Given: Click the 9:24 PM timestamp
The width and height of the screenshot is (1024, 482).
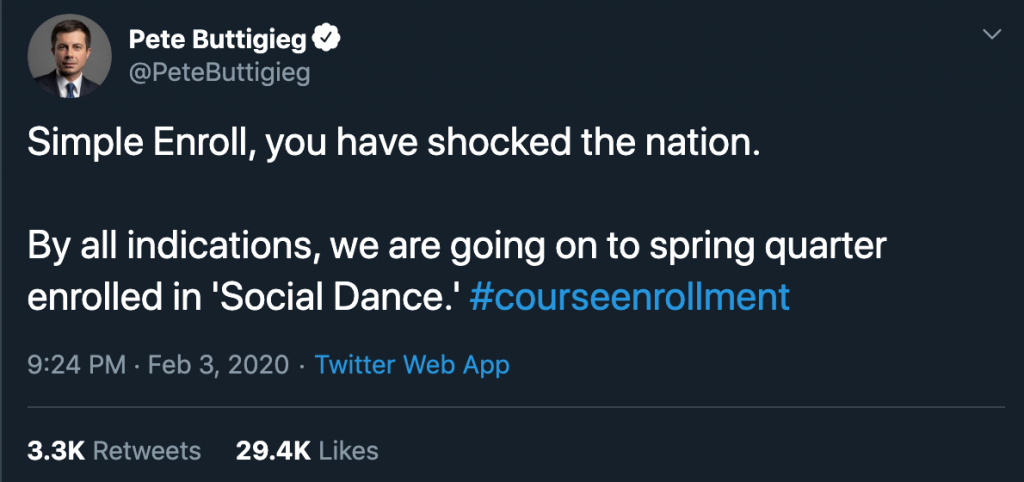Looking at the screenshot, I should pos(75,365).
